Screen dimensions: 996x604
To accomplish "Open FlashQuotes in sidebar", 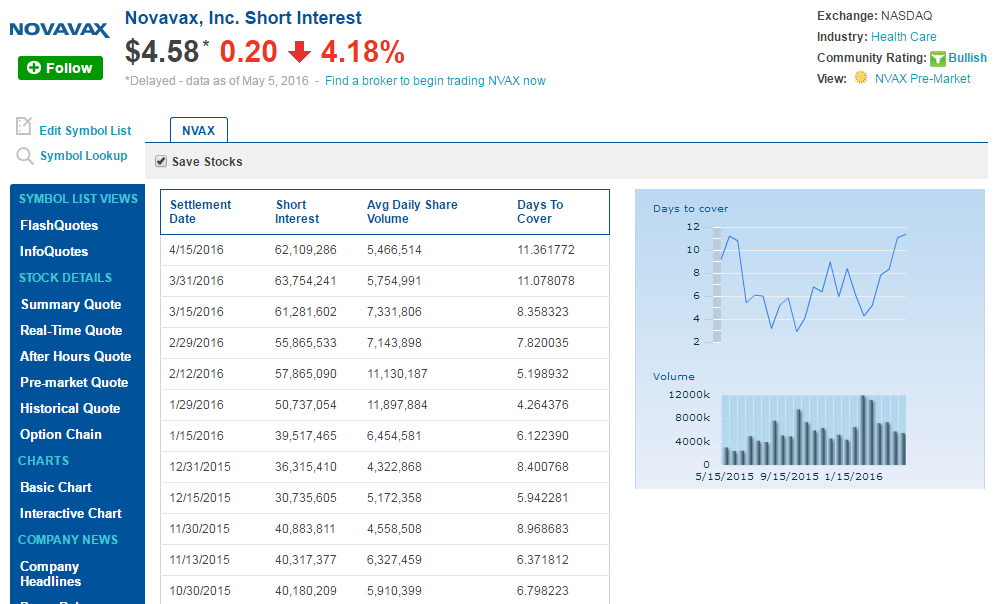I will coord(59,225).
